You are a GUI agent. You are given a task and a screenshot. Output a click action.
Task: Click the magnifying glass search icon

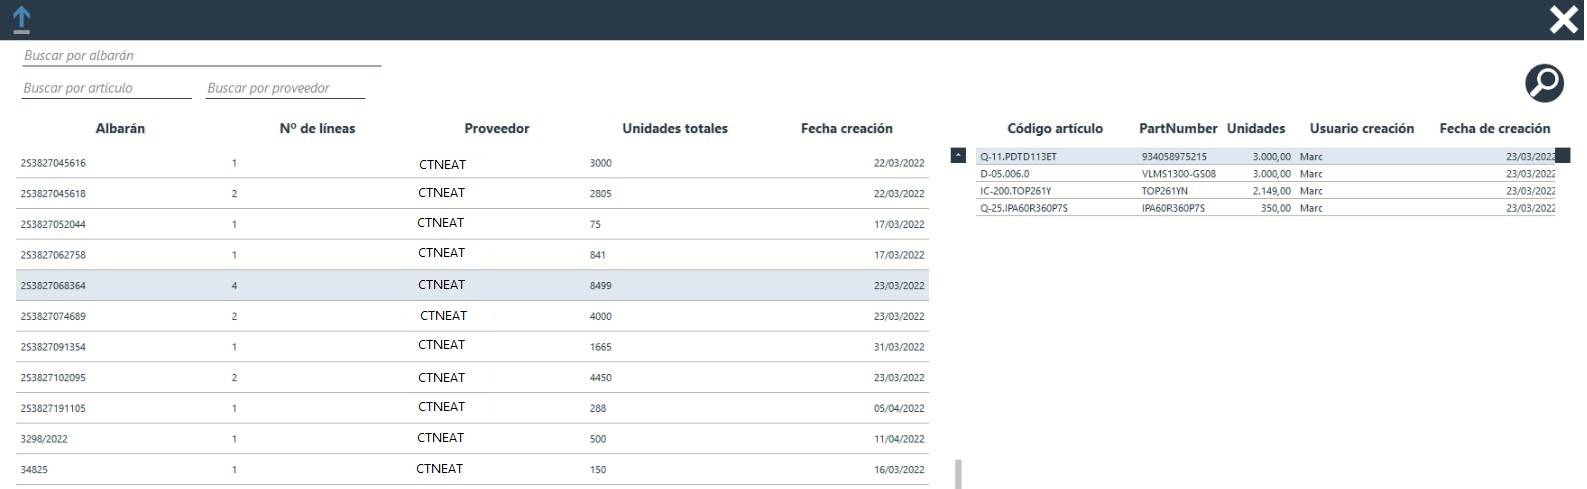(x=1544, y=83)
